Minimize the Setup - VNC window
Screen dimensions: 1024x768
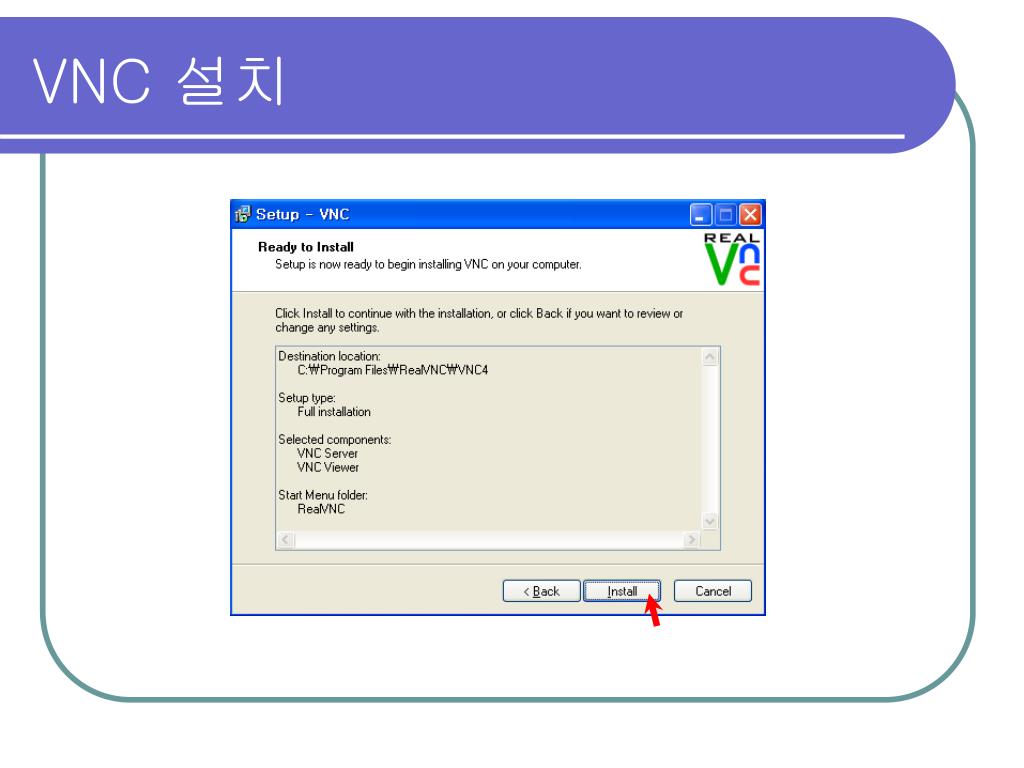pos(701,215)
